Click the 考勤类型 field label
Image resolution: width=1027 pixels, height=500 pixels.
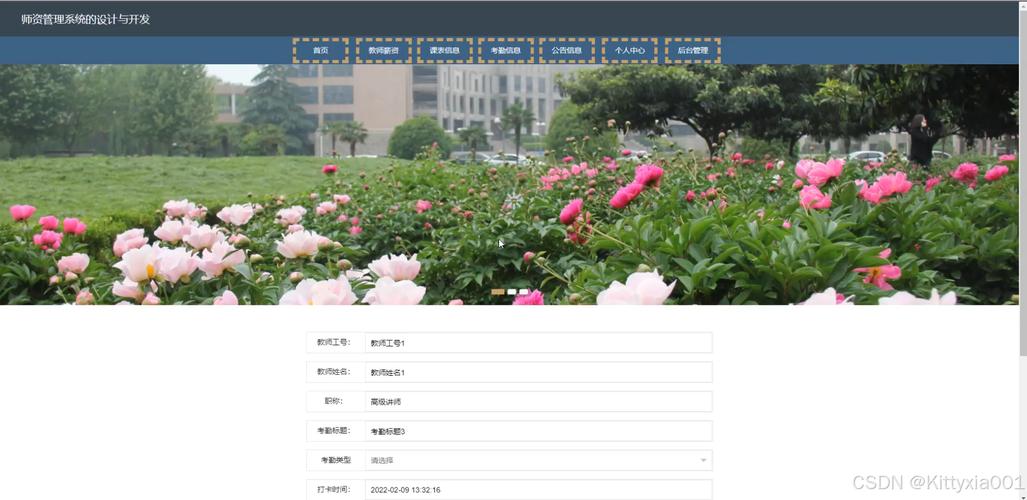[x=336, y=460]
